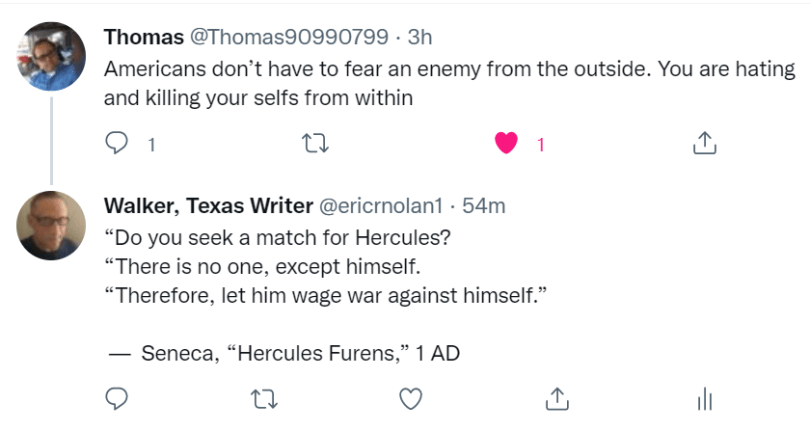Click the 3h timestamp
810x431 pixels.
pyautogui.click(x=420, y=37)
